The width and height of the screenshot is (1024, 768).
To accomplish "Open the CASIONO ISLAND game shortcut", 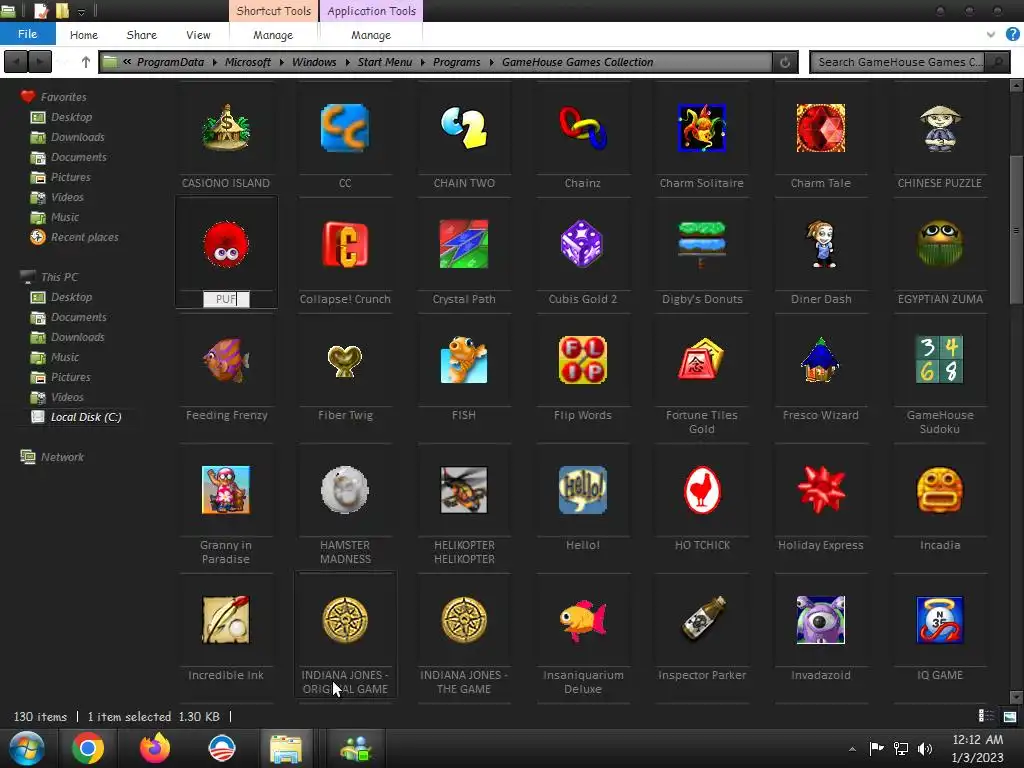I will (x=226, y=128).
